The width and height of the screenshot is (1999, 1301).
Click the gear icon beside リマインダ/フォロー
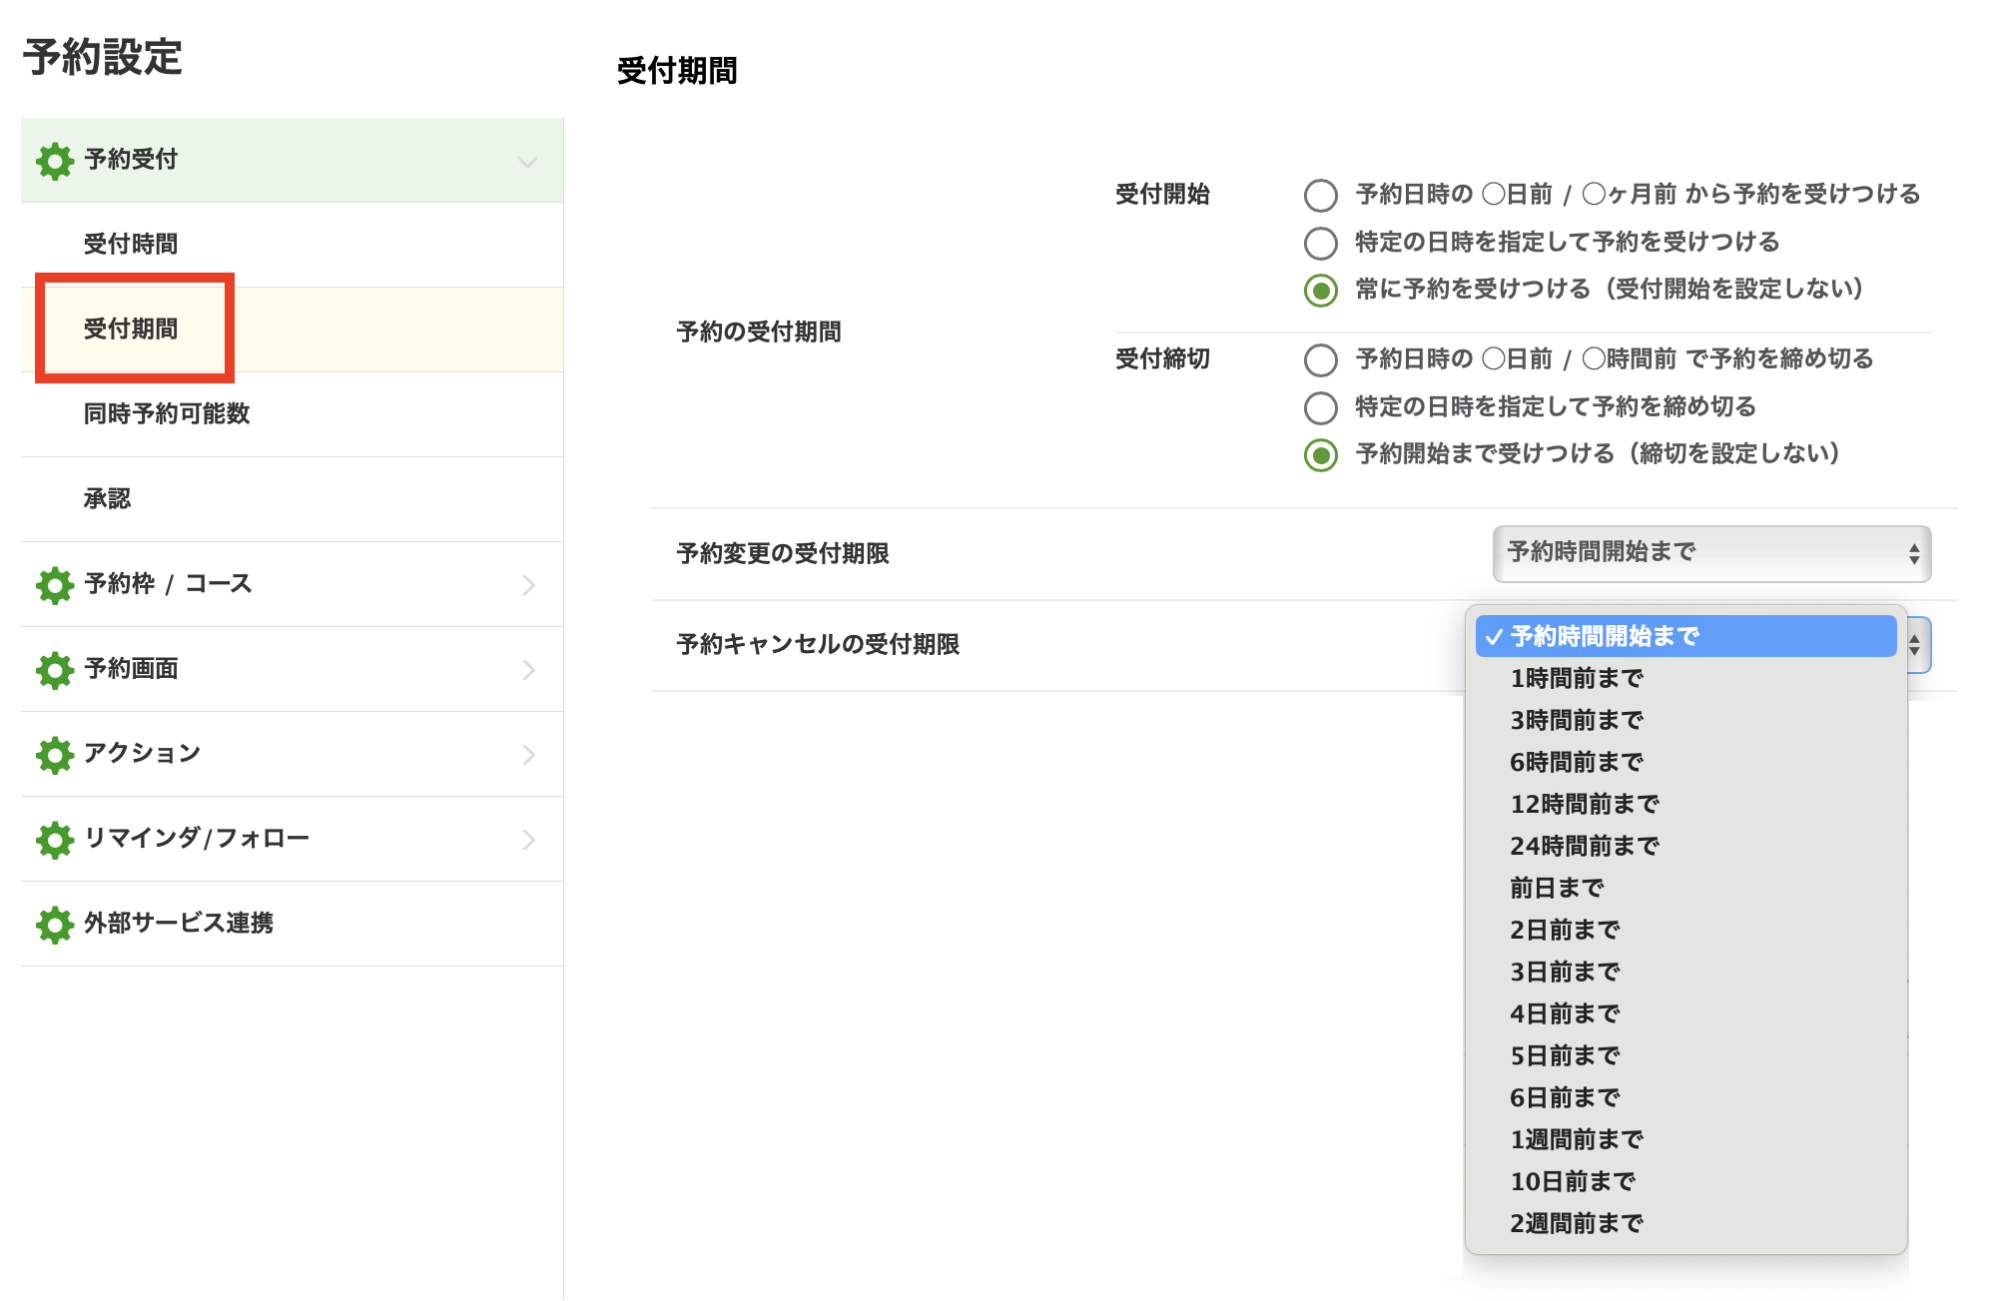pos(54,840)
